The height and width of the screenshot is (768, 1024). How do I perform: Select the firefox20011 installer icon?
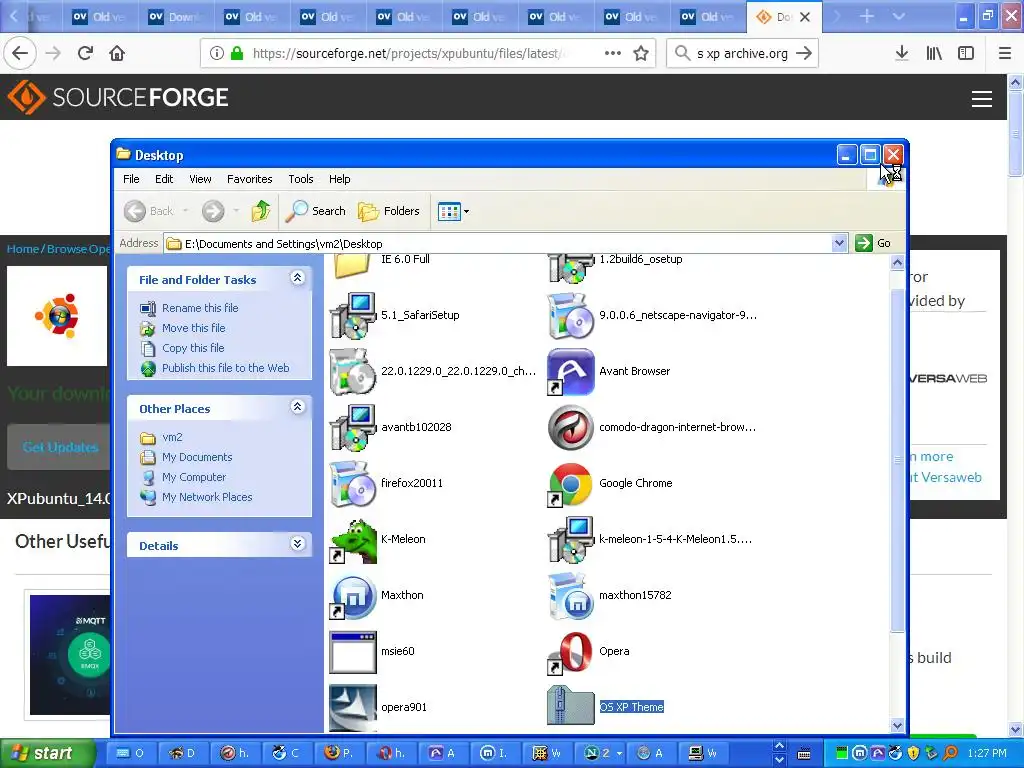(x=353, y=484)
